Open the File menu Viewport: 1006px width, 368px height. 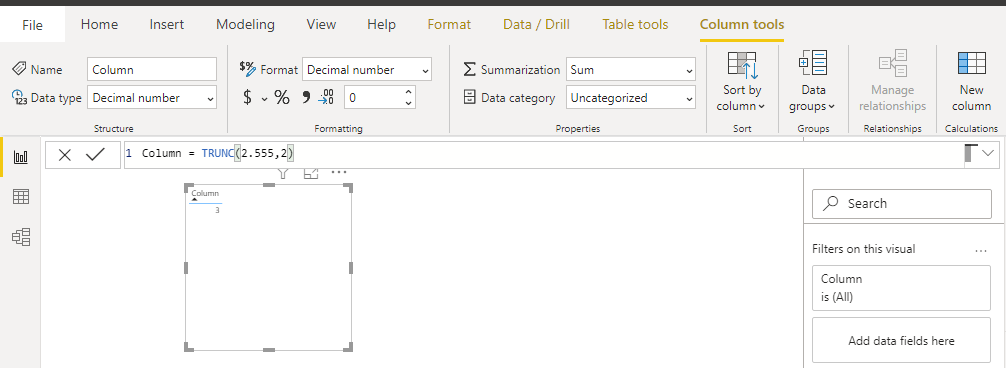pyautogui.click(x=32, y=25)
